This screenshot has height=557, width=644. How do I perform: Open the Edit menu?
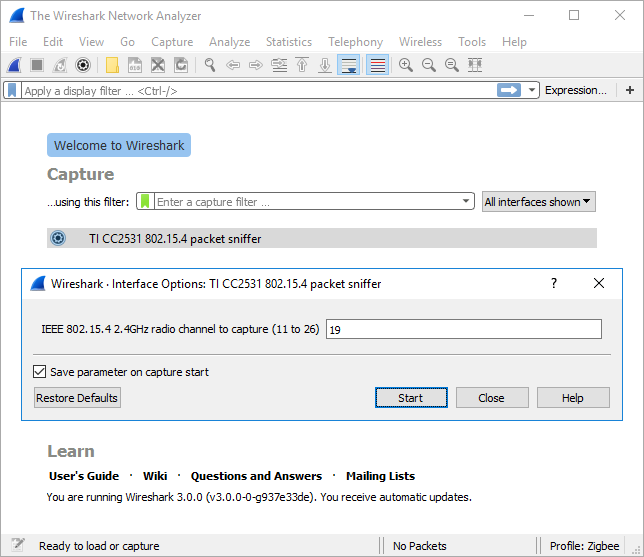point(53,42)
